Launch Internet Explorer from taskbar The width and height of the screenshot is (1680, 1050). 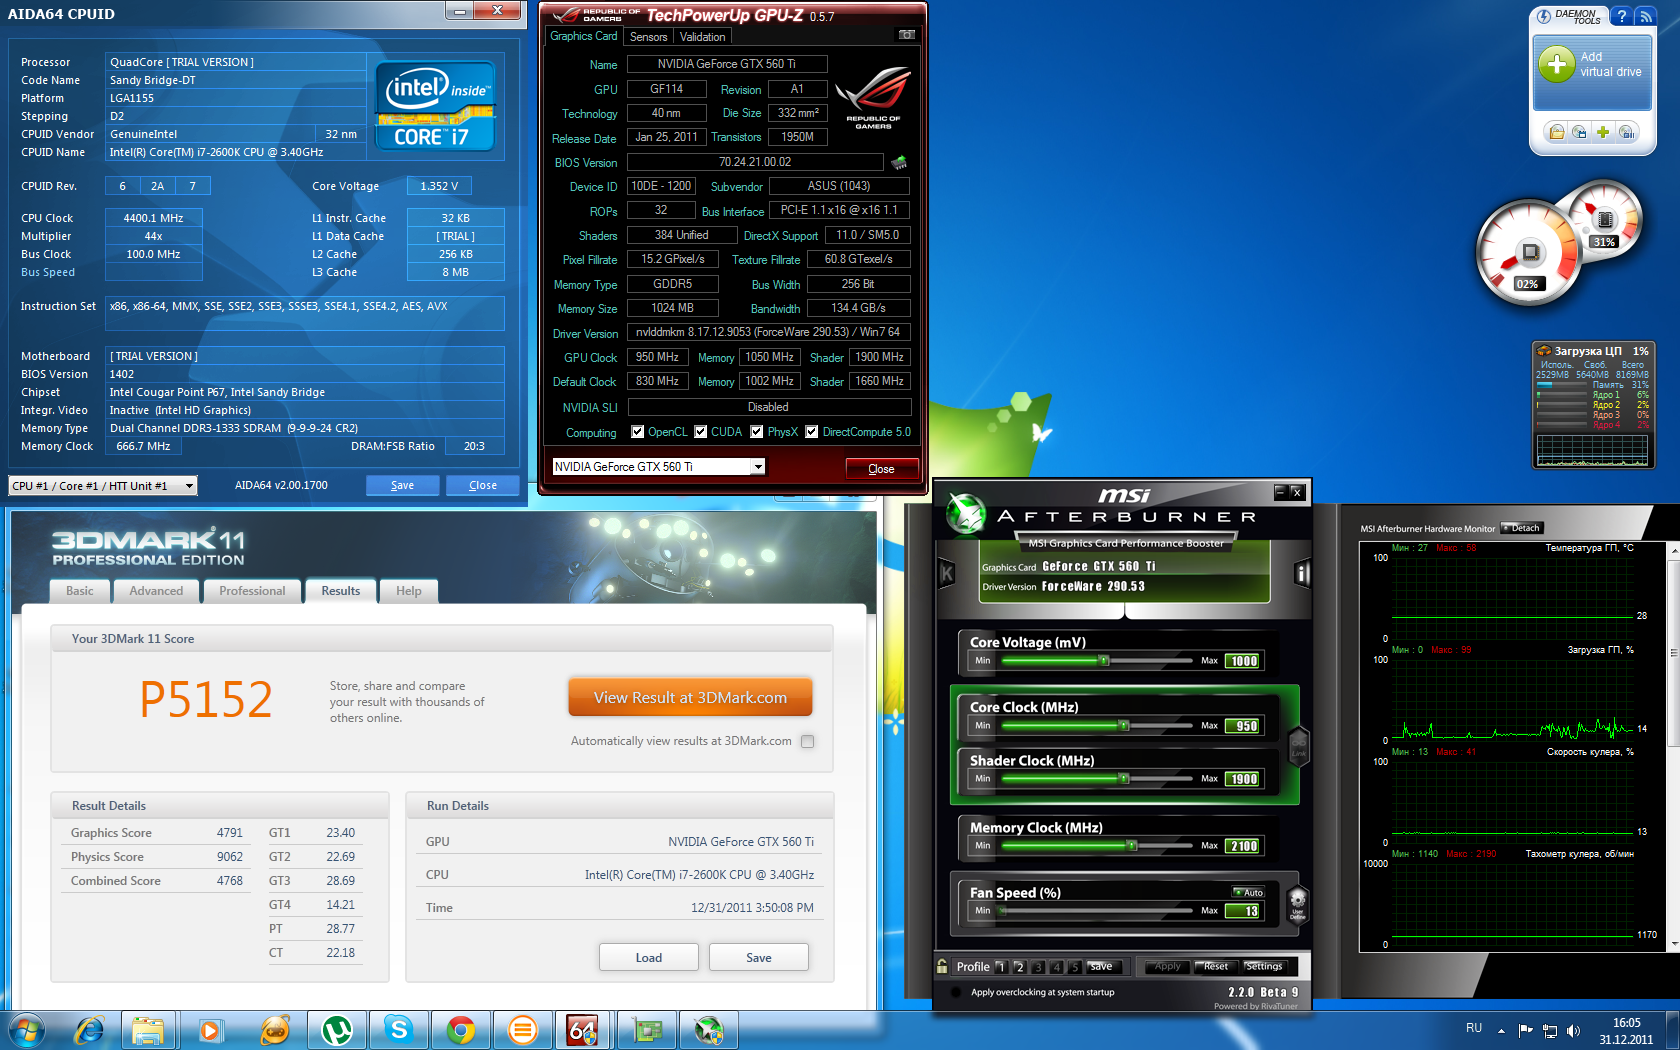click(90, 1030)
